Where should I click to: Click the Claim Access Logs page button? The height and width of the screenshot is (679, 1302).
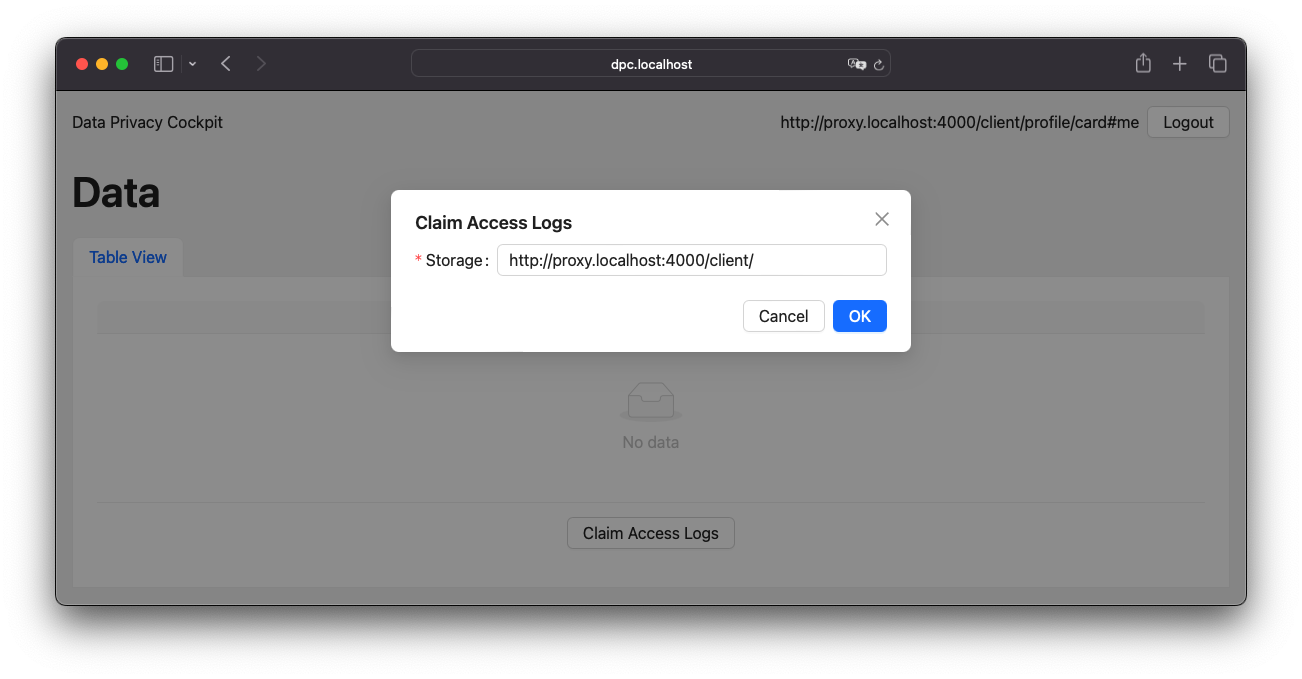pos(651,533)
